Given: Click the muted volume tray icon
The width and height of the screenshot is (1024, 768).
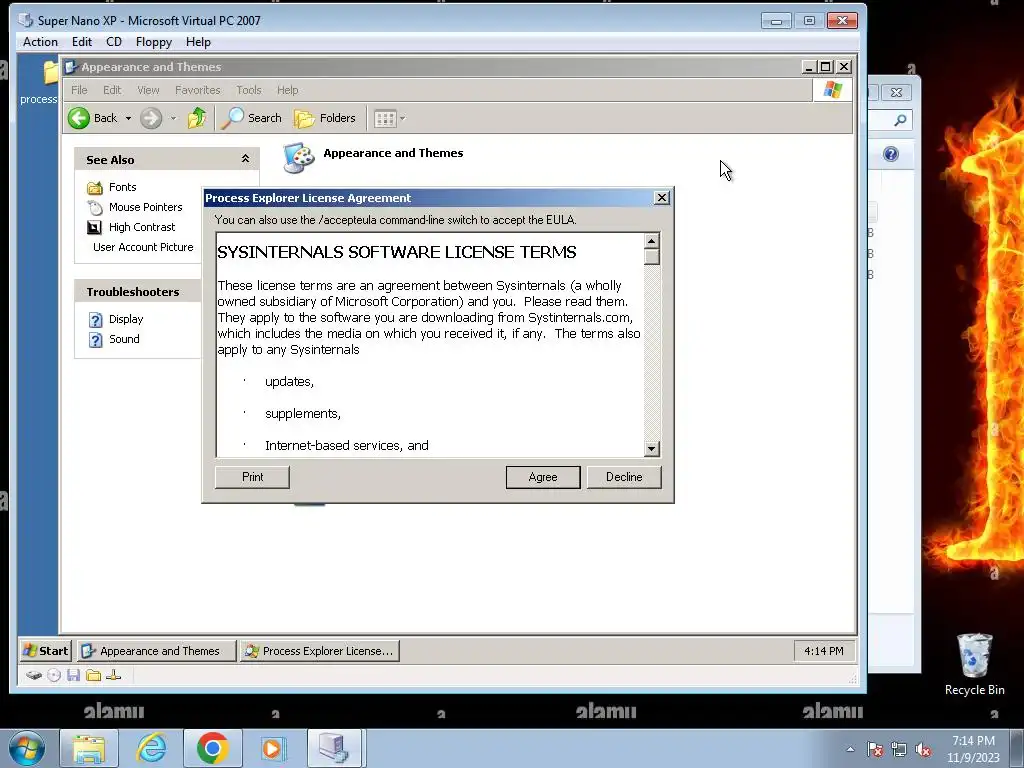Looking at the screenshot, I should [x=923, y=749].
